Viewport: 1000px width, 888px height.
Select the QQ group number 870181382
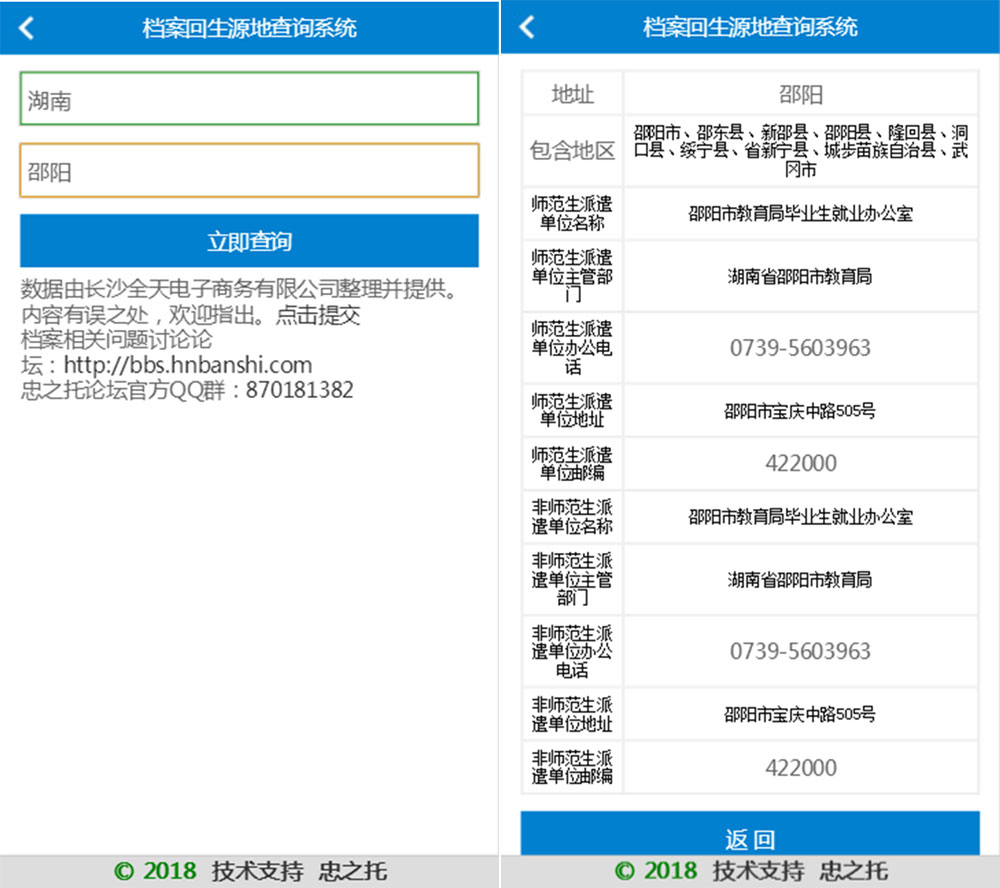(299, 390)
